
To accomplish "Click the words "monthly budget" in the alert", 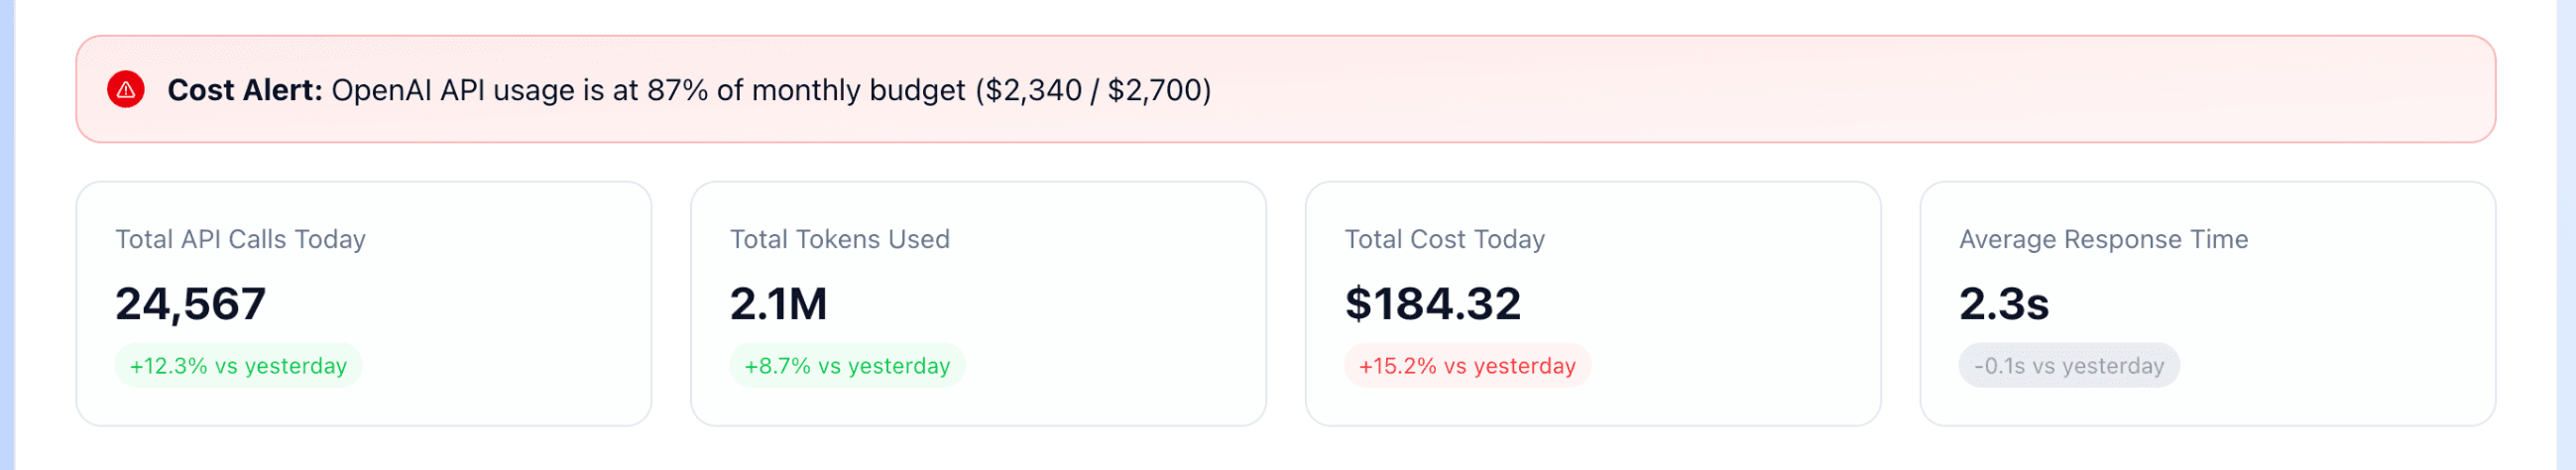I will click(x=858, y=90).
